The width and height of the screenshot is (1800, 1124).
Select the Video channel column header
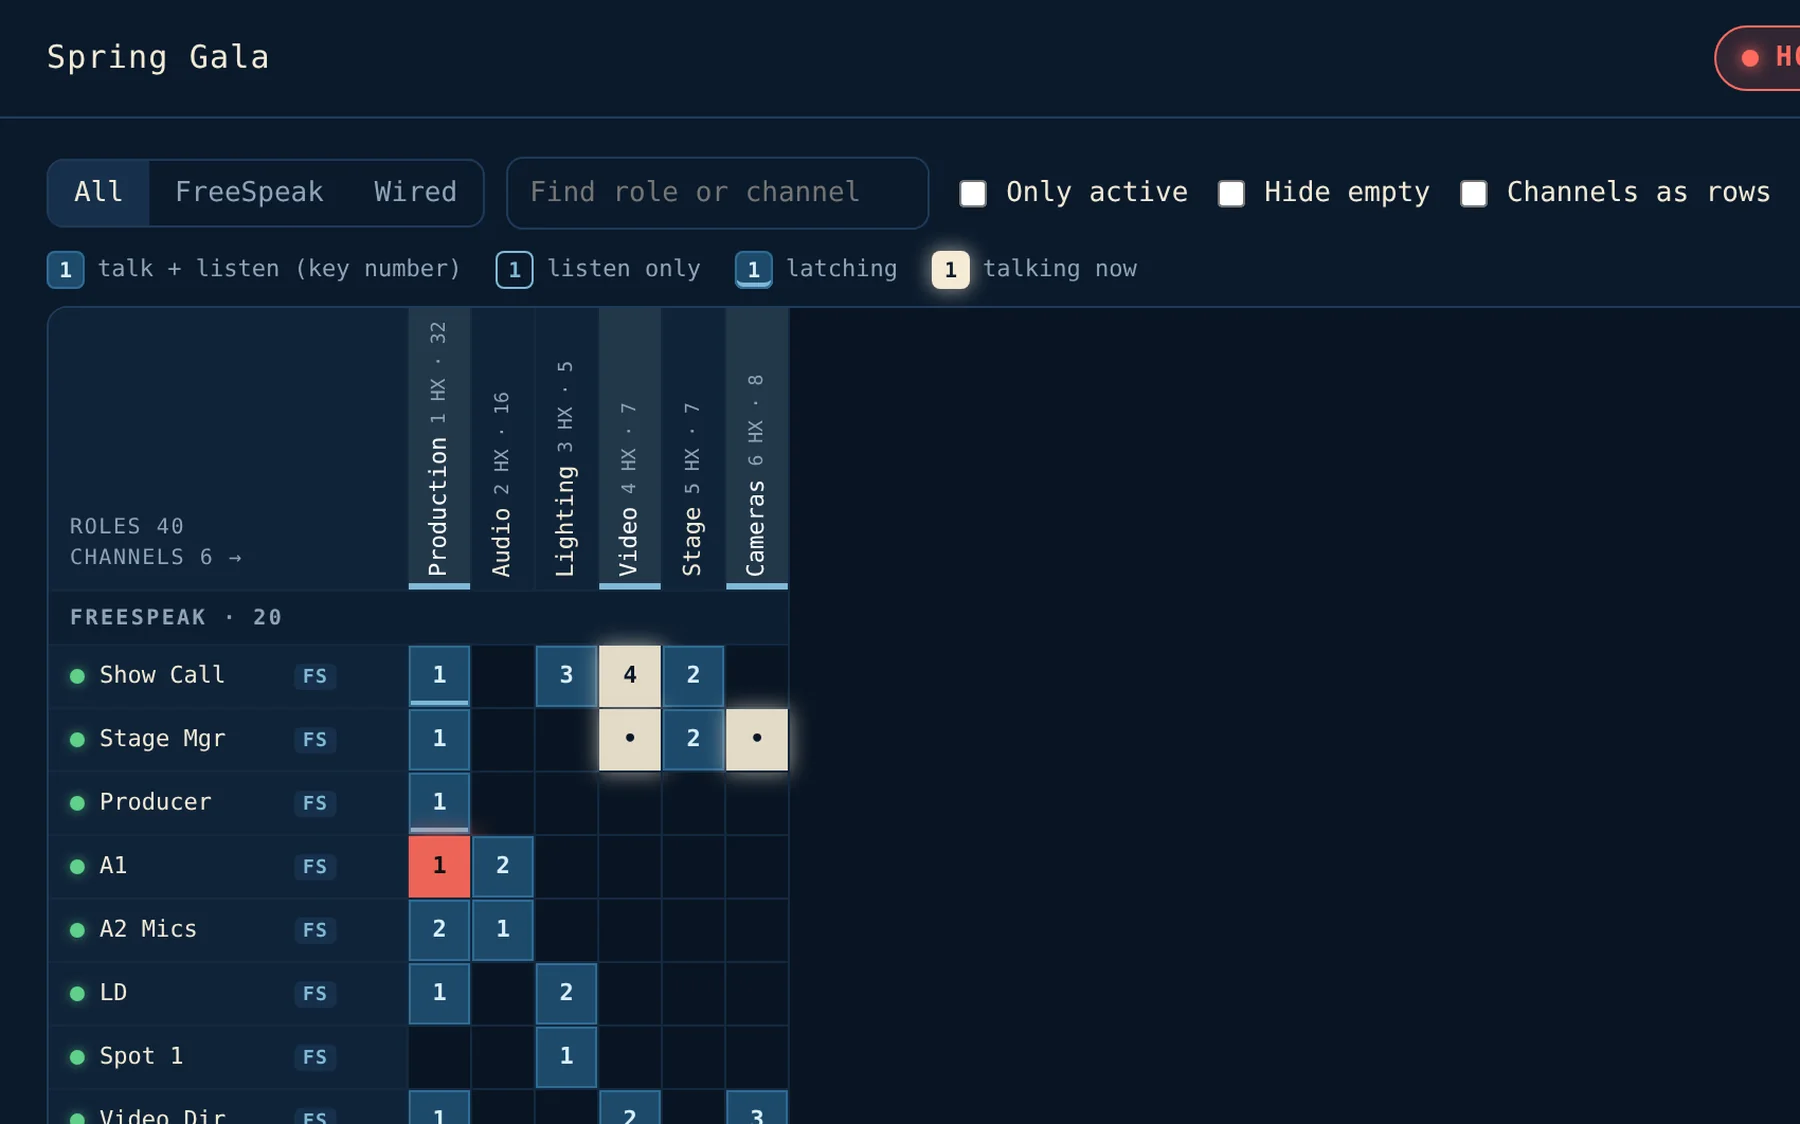pos(630,449)
